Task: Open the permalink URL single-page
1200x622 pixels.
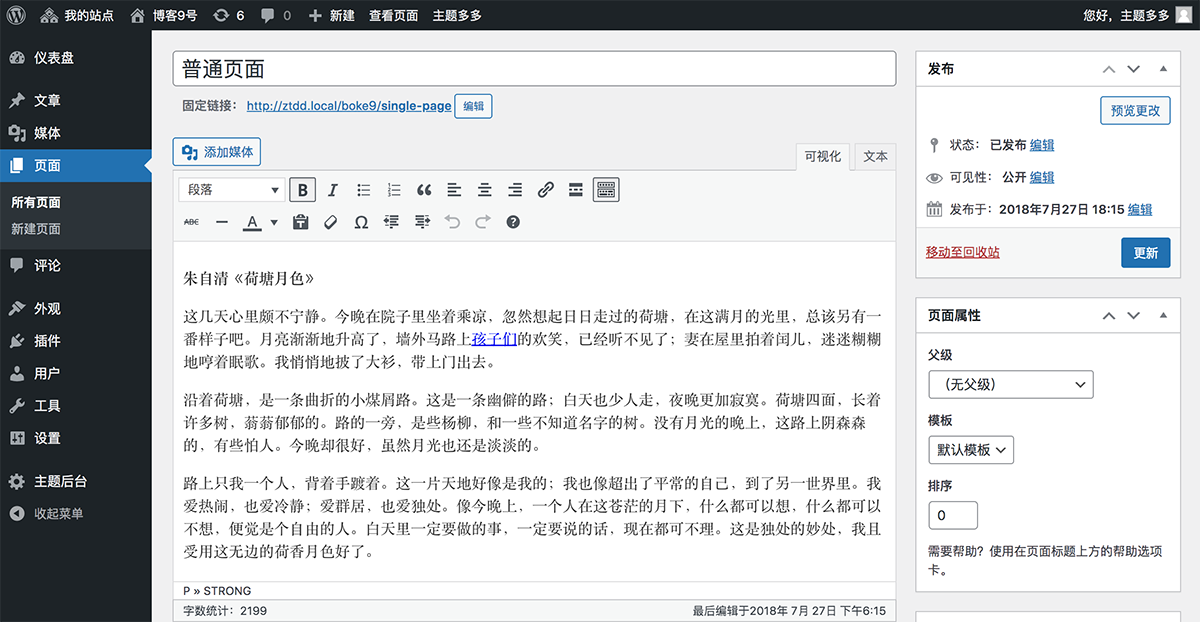Action: click(x=349, y=106)
